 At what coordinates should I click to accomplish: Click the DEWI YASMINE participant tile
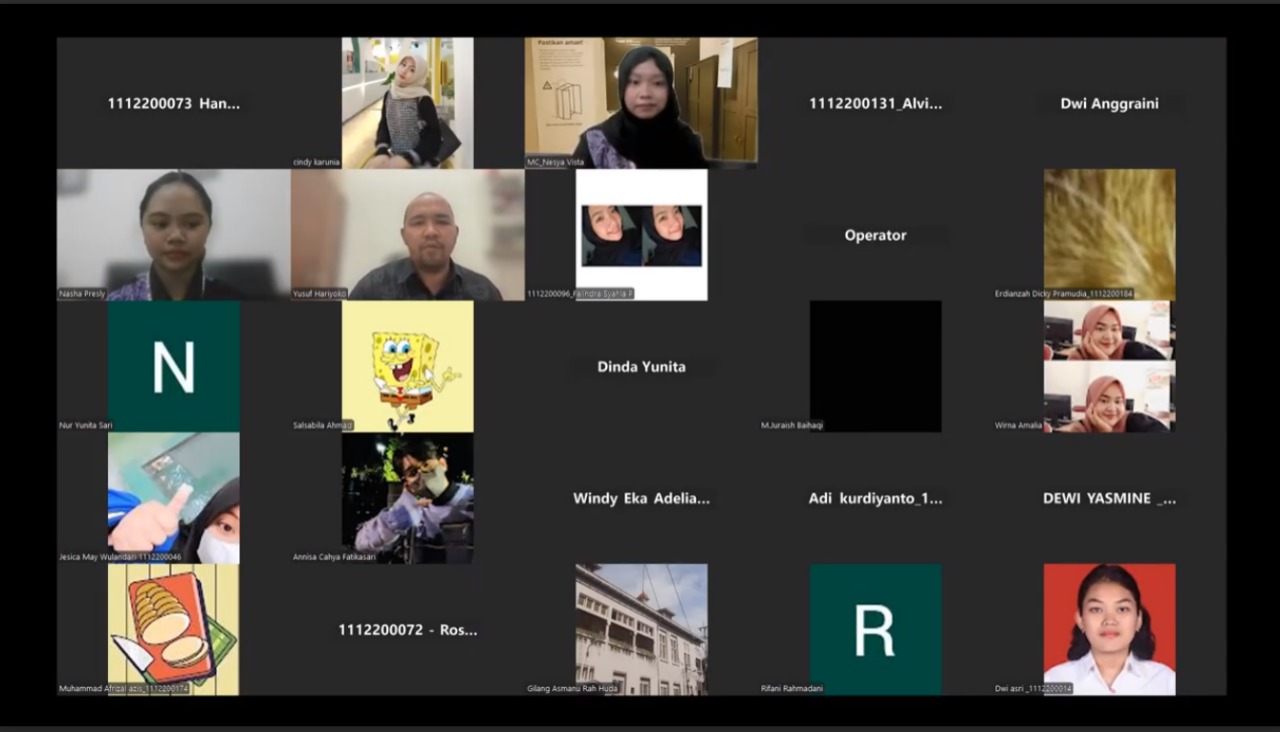click(x=1109, y=498)
